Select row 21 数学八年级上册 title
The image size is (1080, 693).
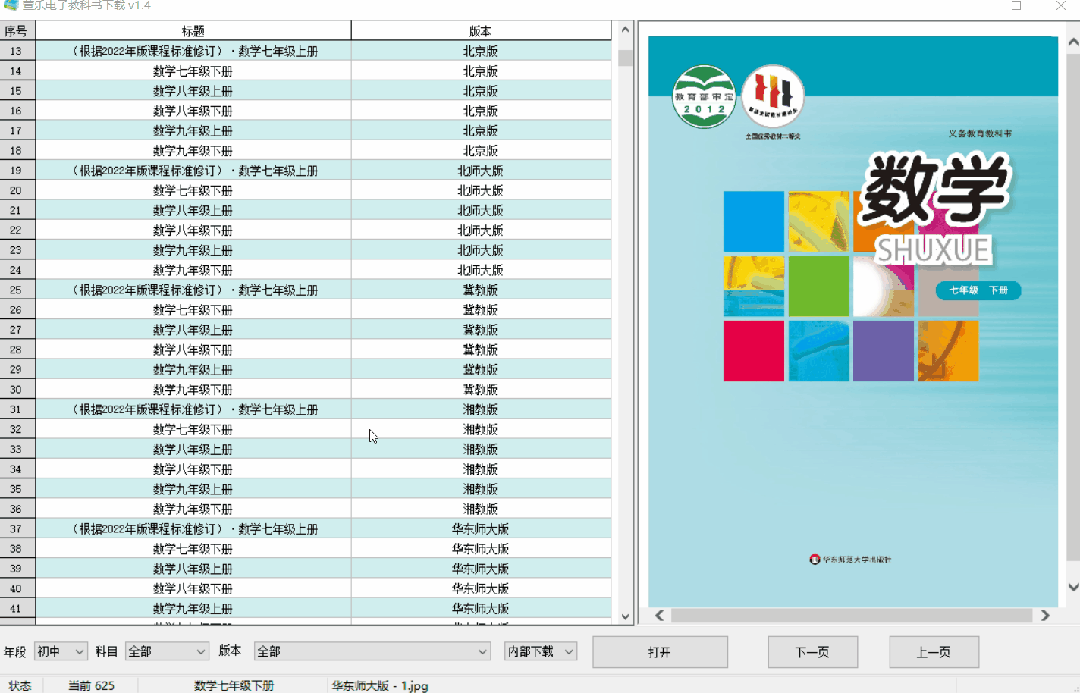pos(193,210)
